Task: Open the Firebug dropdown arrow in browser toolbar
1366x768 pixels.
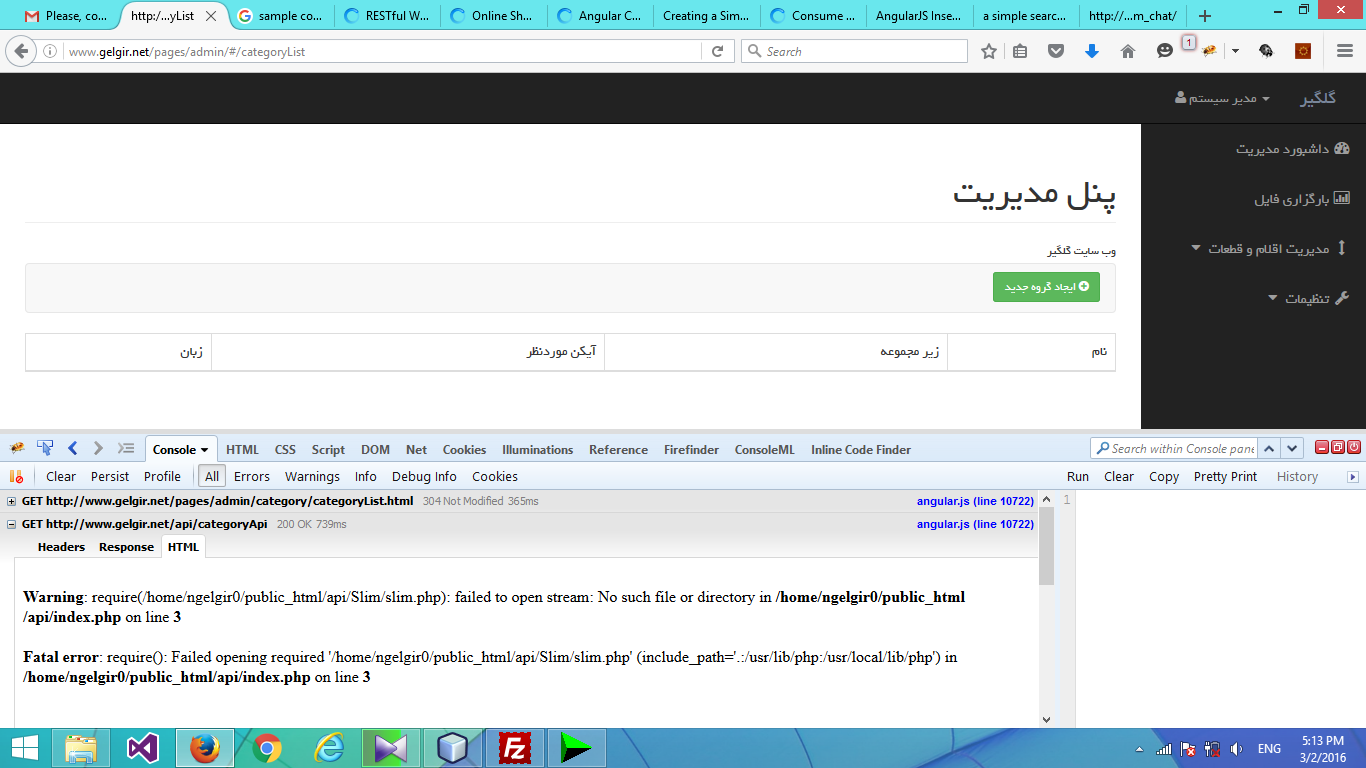Action: (1235, 51)
